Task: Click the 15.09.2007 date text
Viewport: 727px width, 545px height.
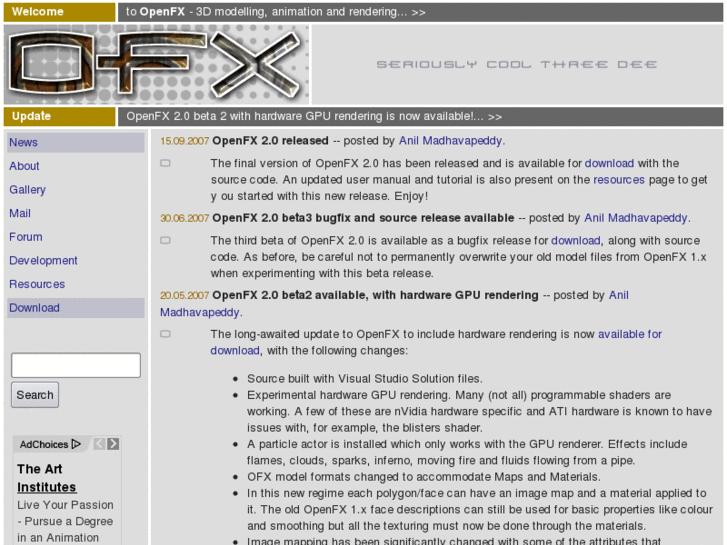Action: pos(185,141)
